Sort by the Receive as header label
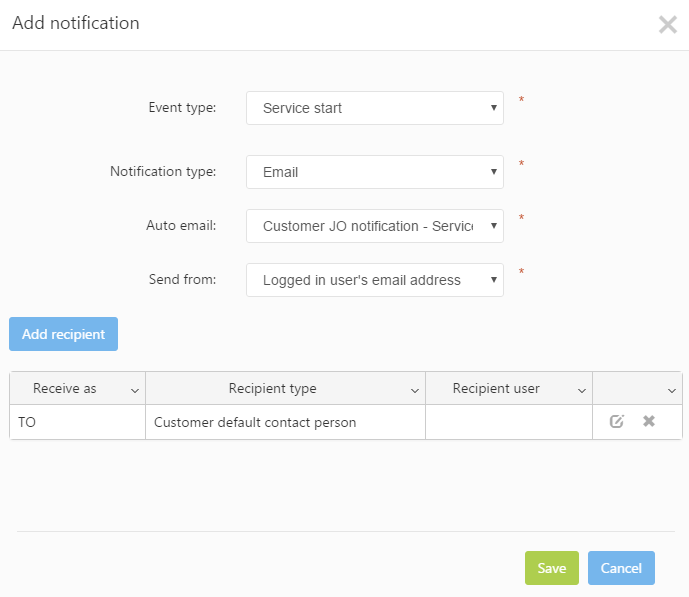This screenshot has width=689, height=597. [x=65, y=389]
